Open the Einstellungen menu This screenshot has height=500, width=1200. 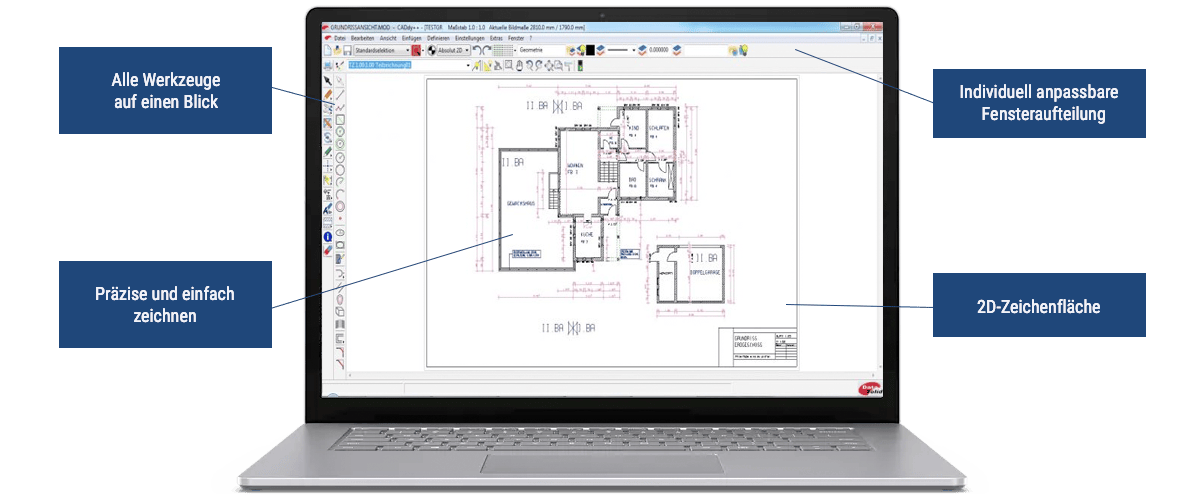469,37
